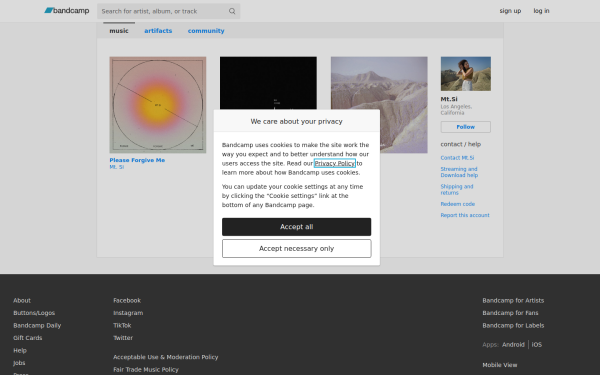Open Contact Mt.Si link
This screenshot has height=375, width=600.
457,158
